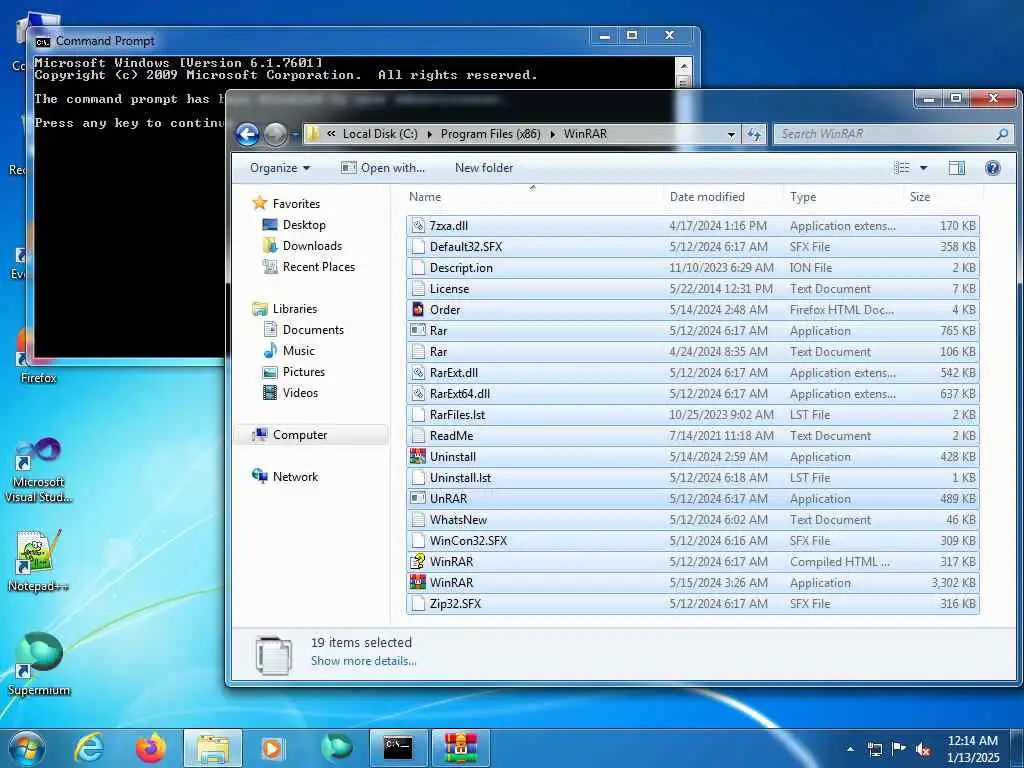1024x768 pixels.
Task: Open the Organize dropdown menu
Action: tap(280, 168)
